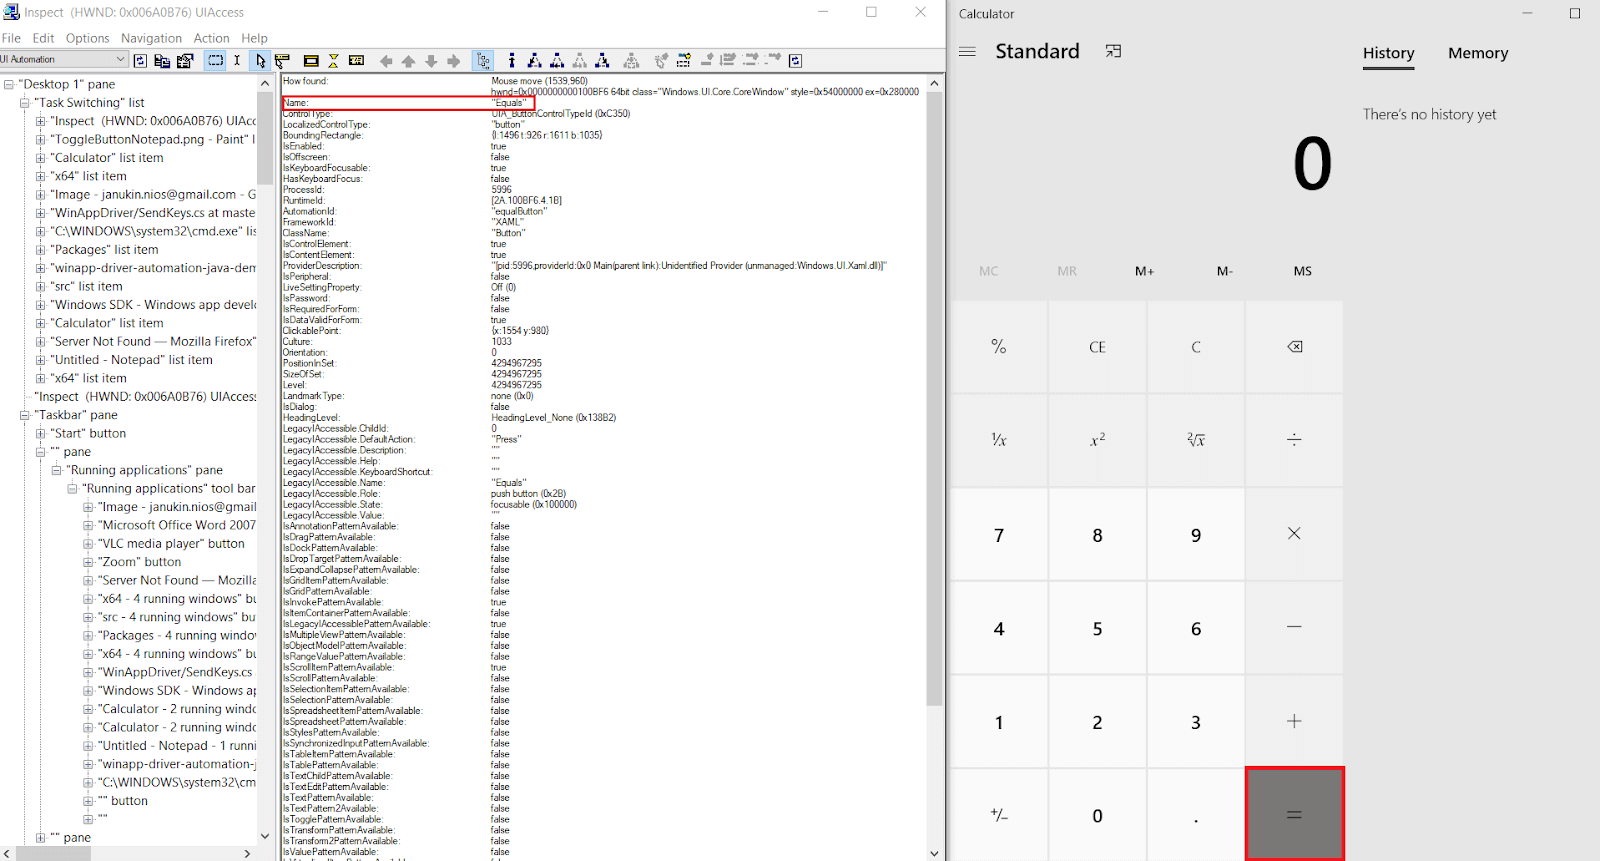Toggle Show Highlight Rectangle yellow box icon
The width and height of the screenshot is (1600, 861).
click(x=311, y=61)
